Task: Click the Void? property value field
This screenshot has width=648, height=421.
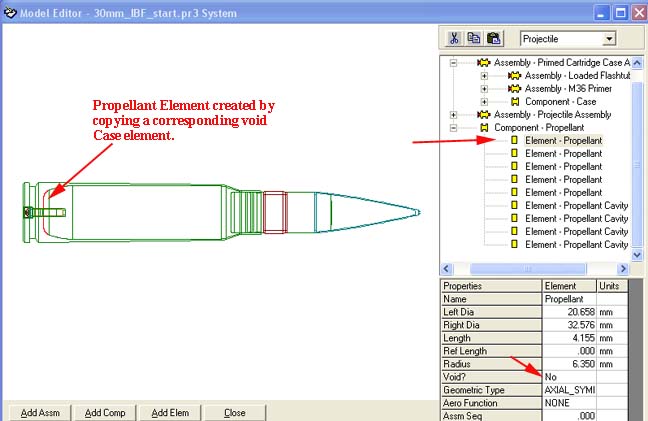Action: pos(568,377)
